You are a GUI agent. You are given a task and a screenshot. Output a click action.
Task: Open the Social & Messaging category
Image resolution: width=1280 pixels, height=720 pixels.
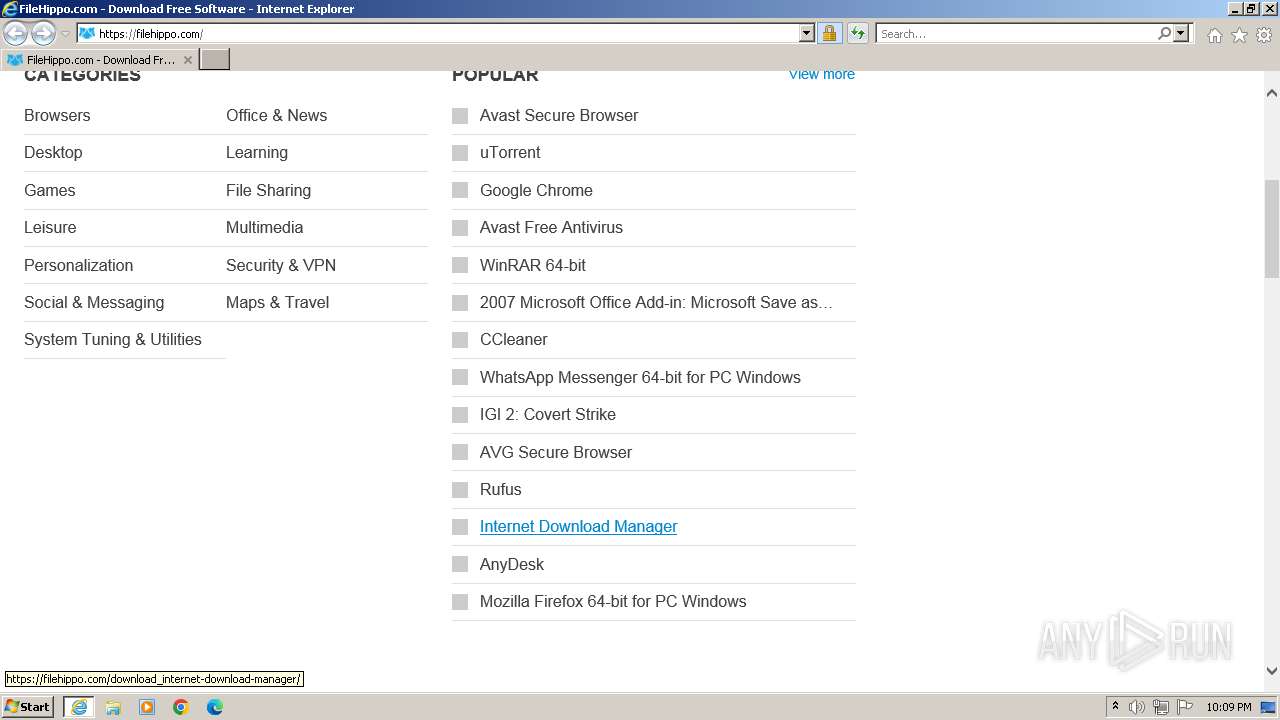pyautogui.click(x=94, y=302)
